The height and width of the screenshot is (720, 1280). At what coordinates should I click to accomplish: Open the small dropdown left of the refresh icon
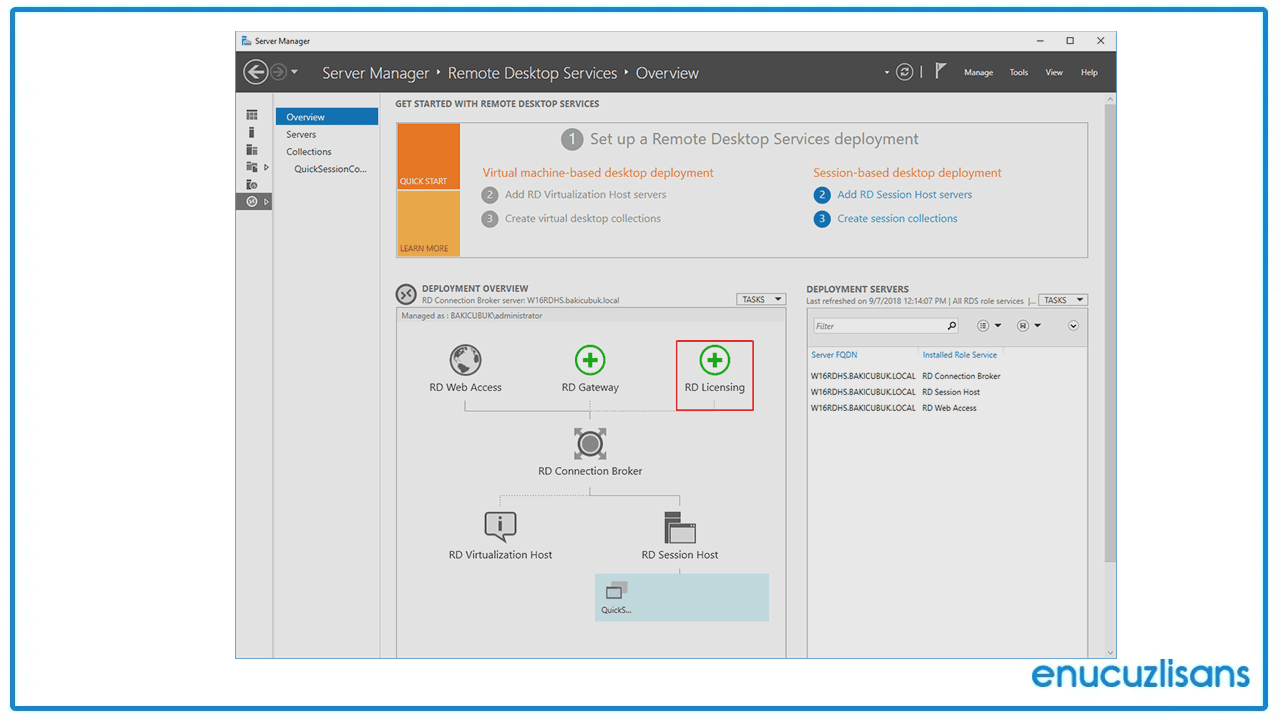tap(886, 73)
